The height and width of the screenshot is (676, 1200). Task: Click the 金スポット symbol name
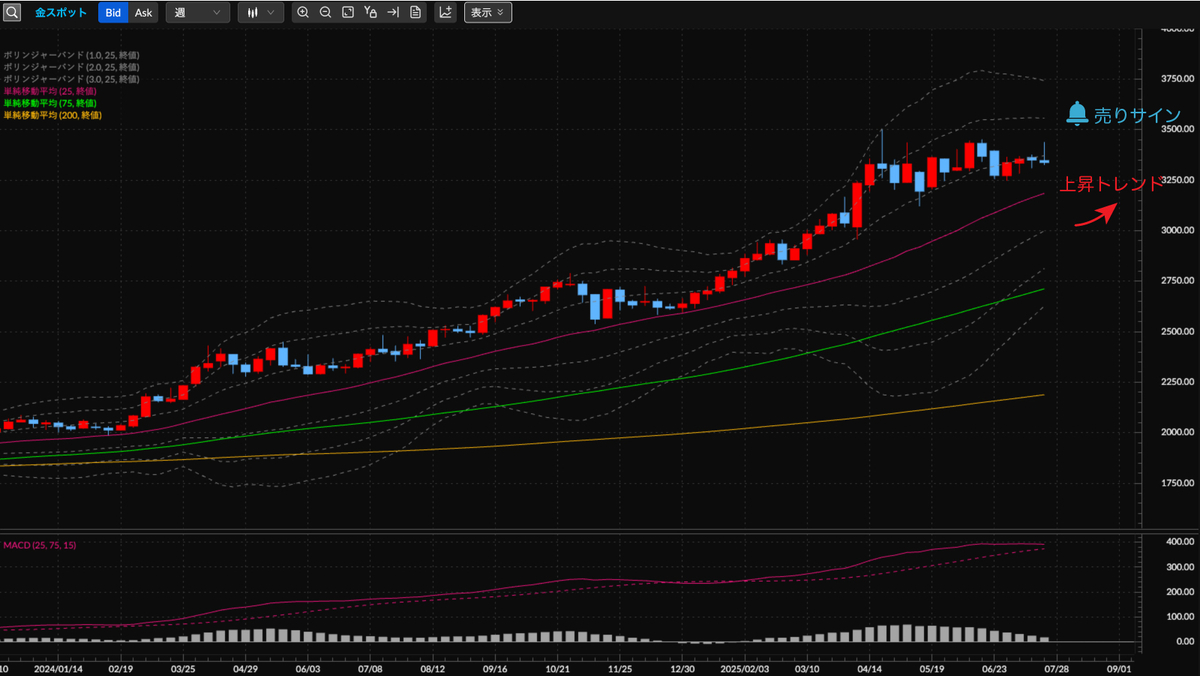(61, 13)
